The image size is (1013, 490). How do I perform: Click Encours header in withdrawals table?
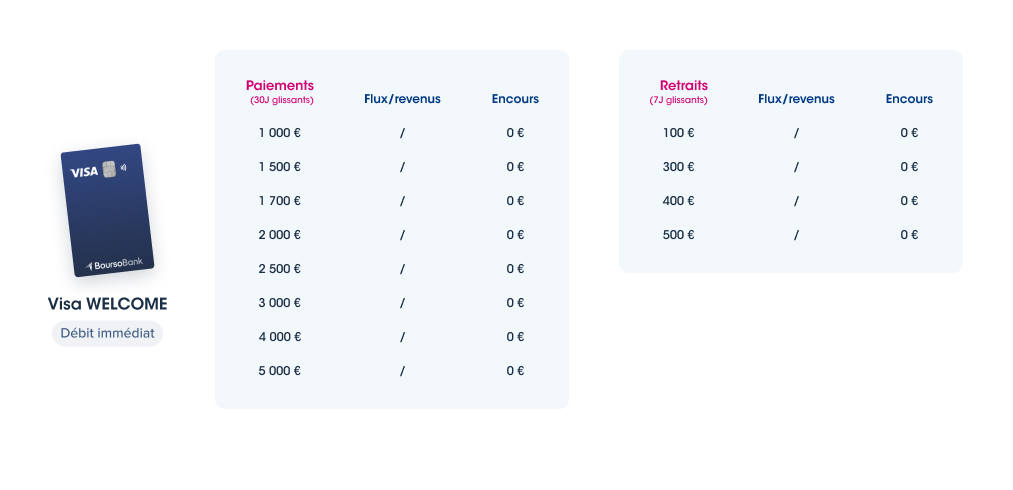pyautogui.click(x=909, y=99)
